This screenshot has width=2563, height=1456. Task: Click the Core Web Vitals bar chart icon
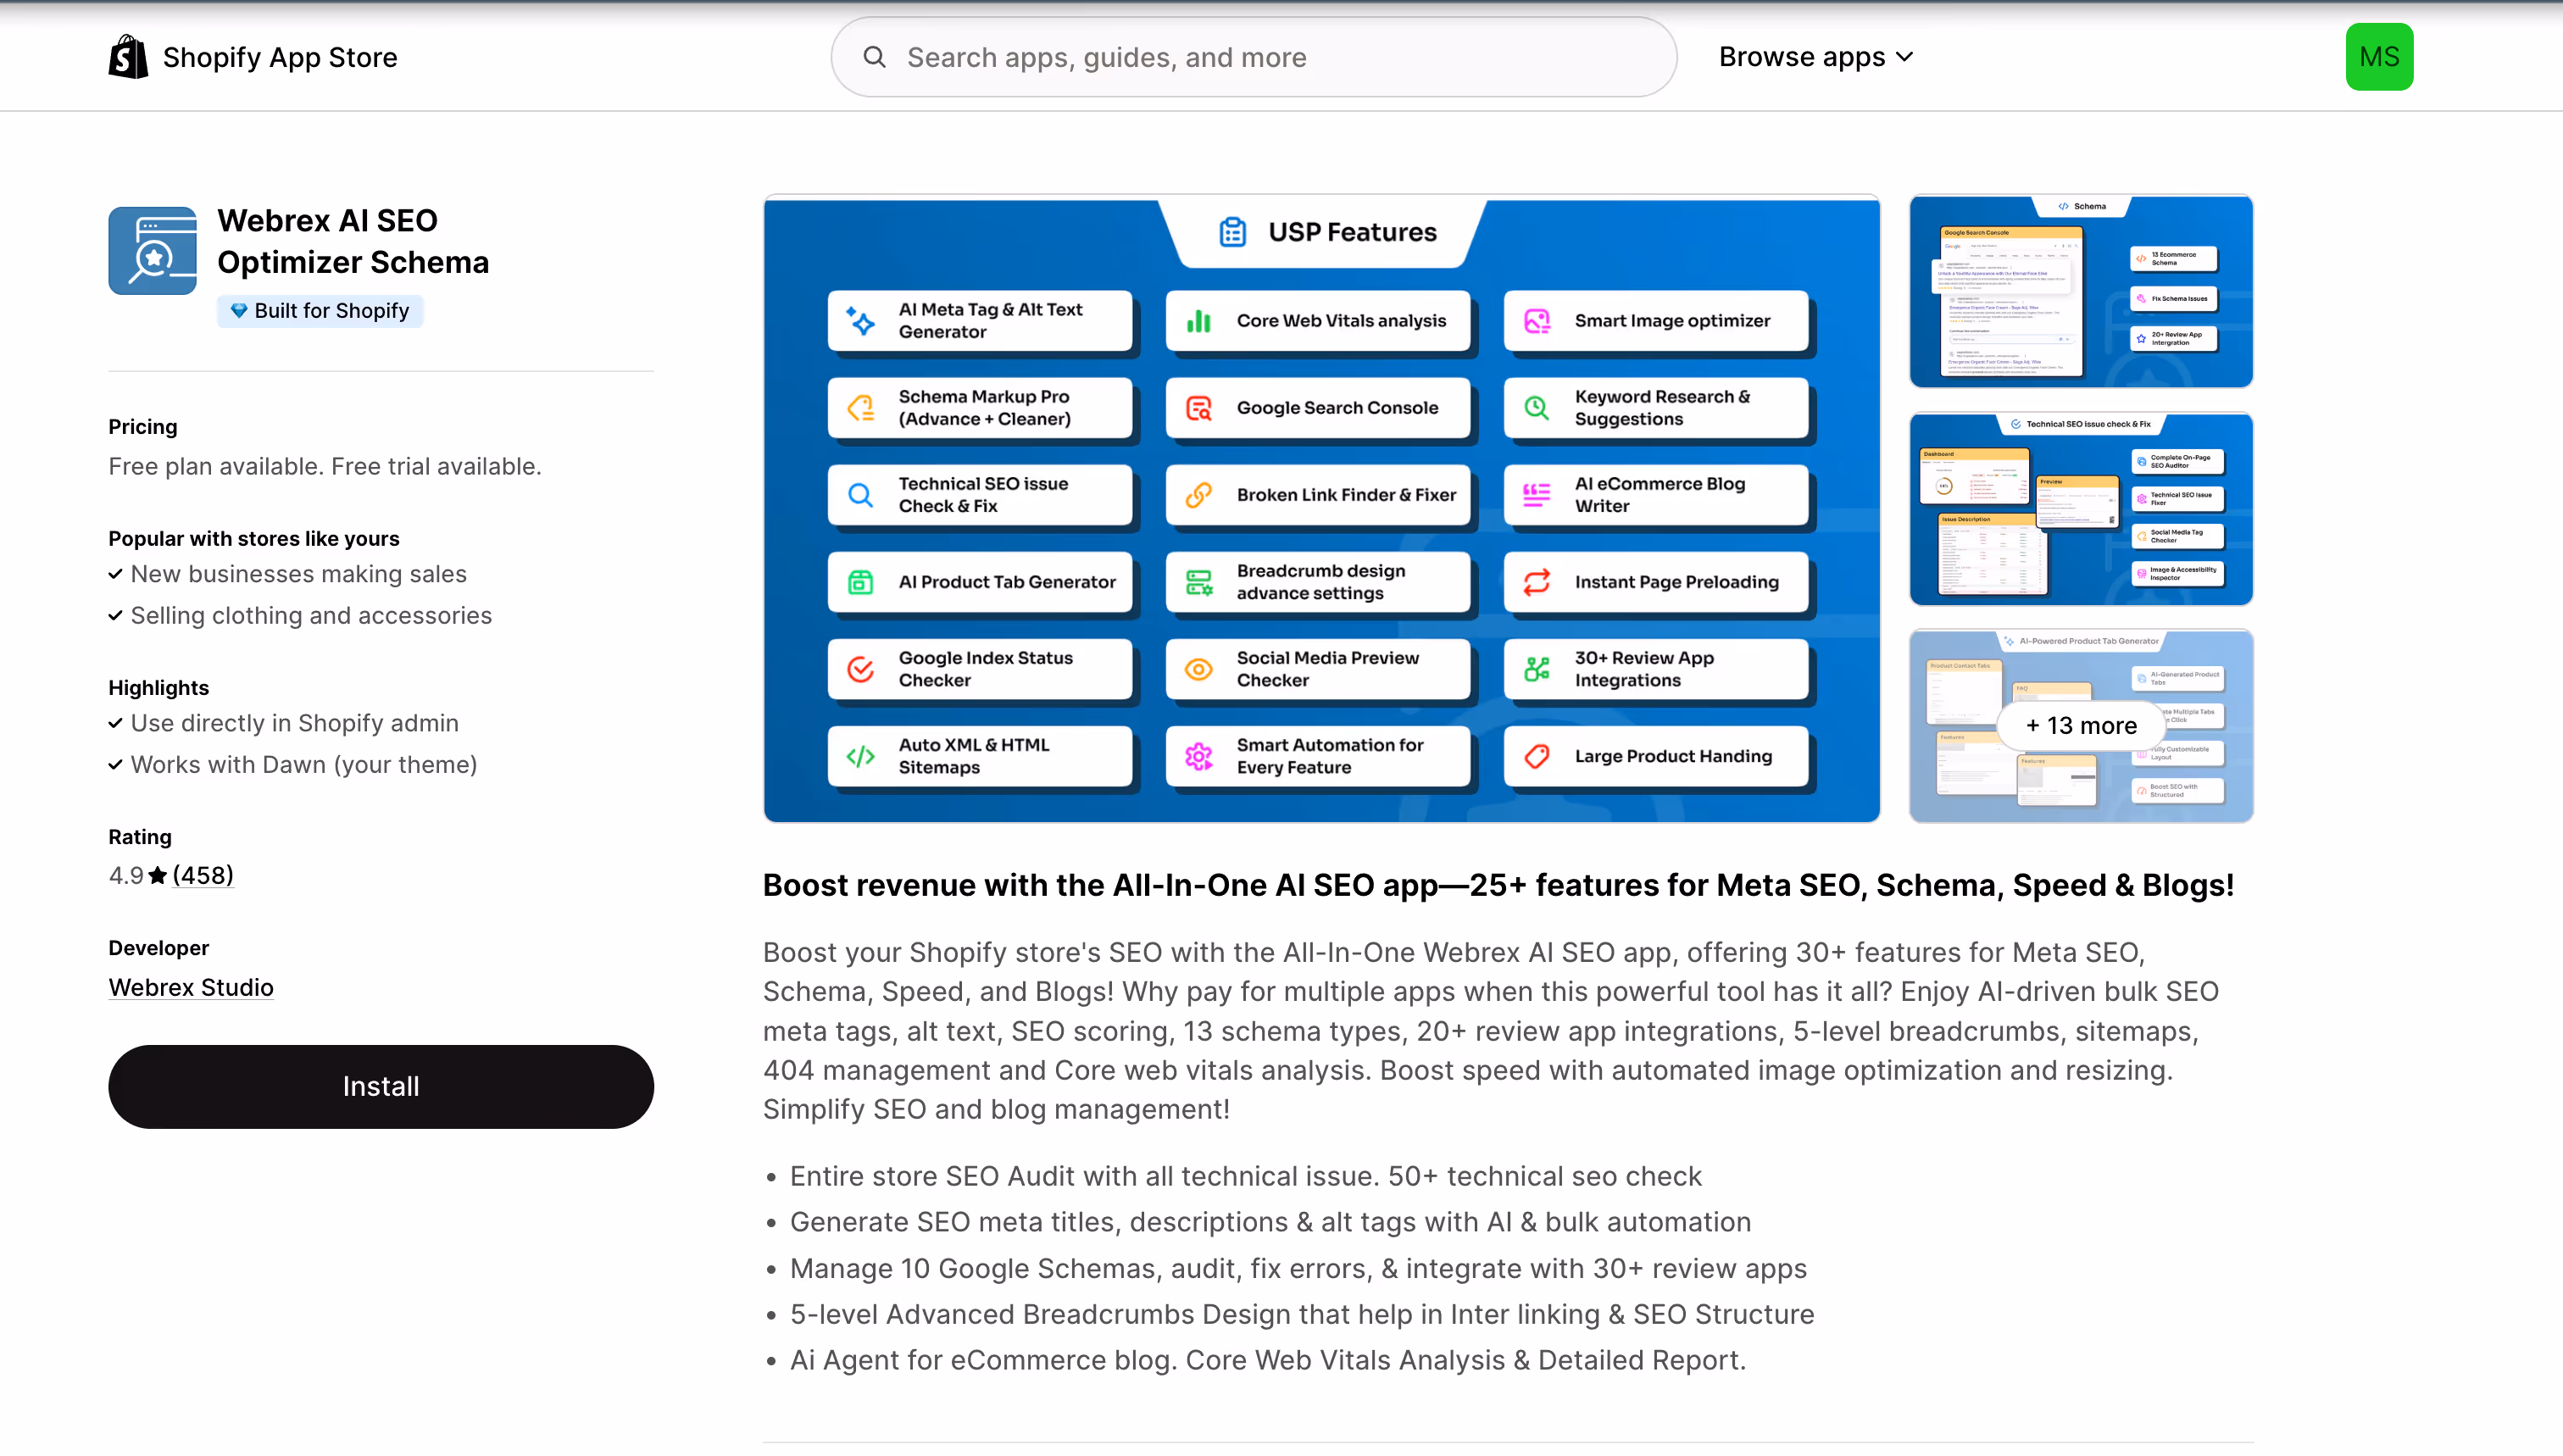(x=1199, y=321)
